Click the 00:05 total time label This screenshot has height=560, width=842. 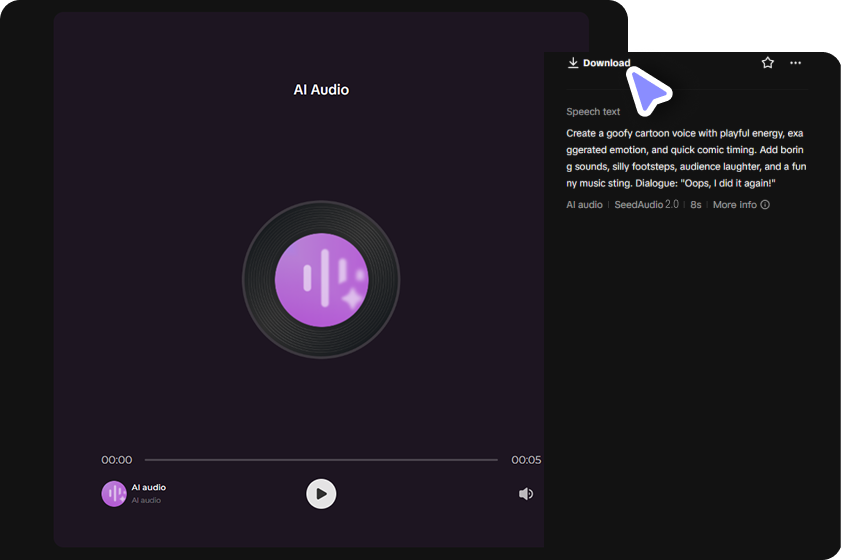point(526,460)
